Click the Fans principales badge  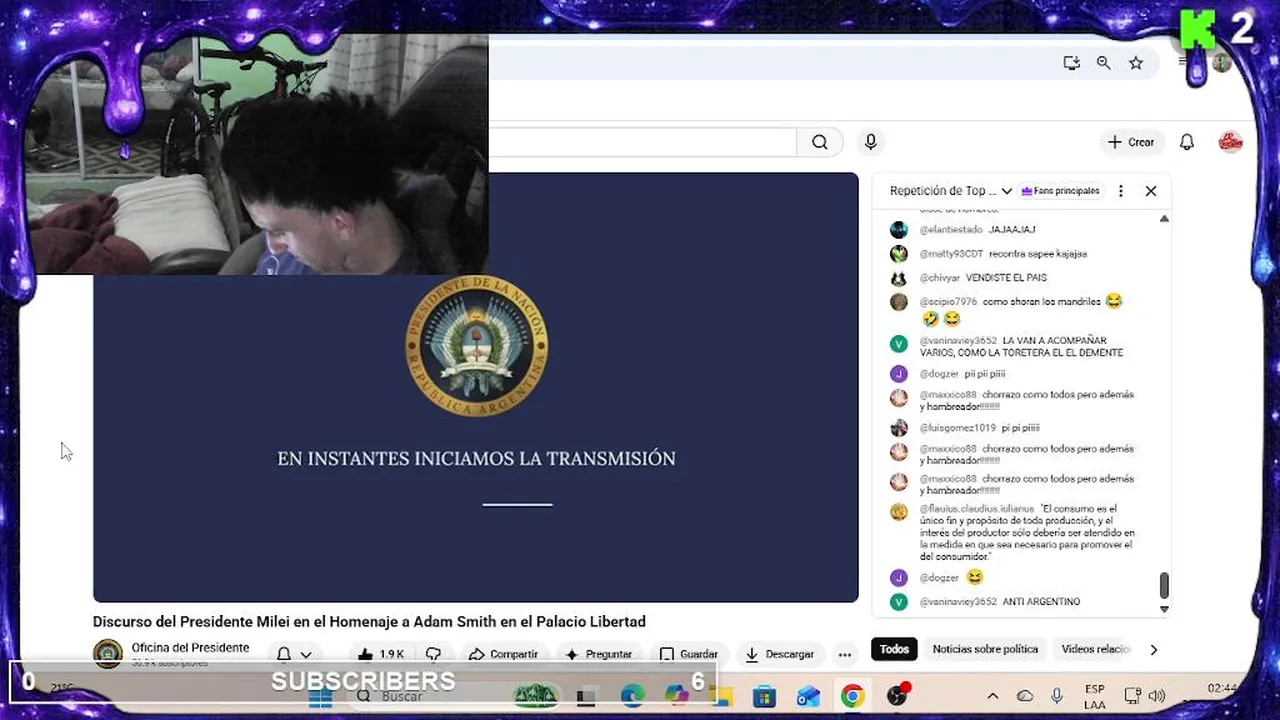(1060, 191)
